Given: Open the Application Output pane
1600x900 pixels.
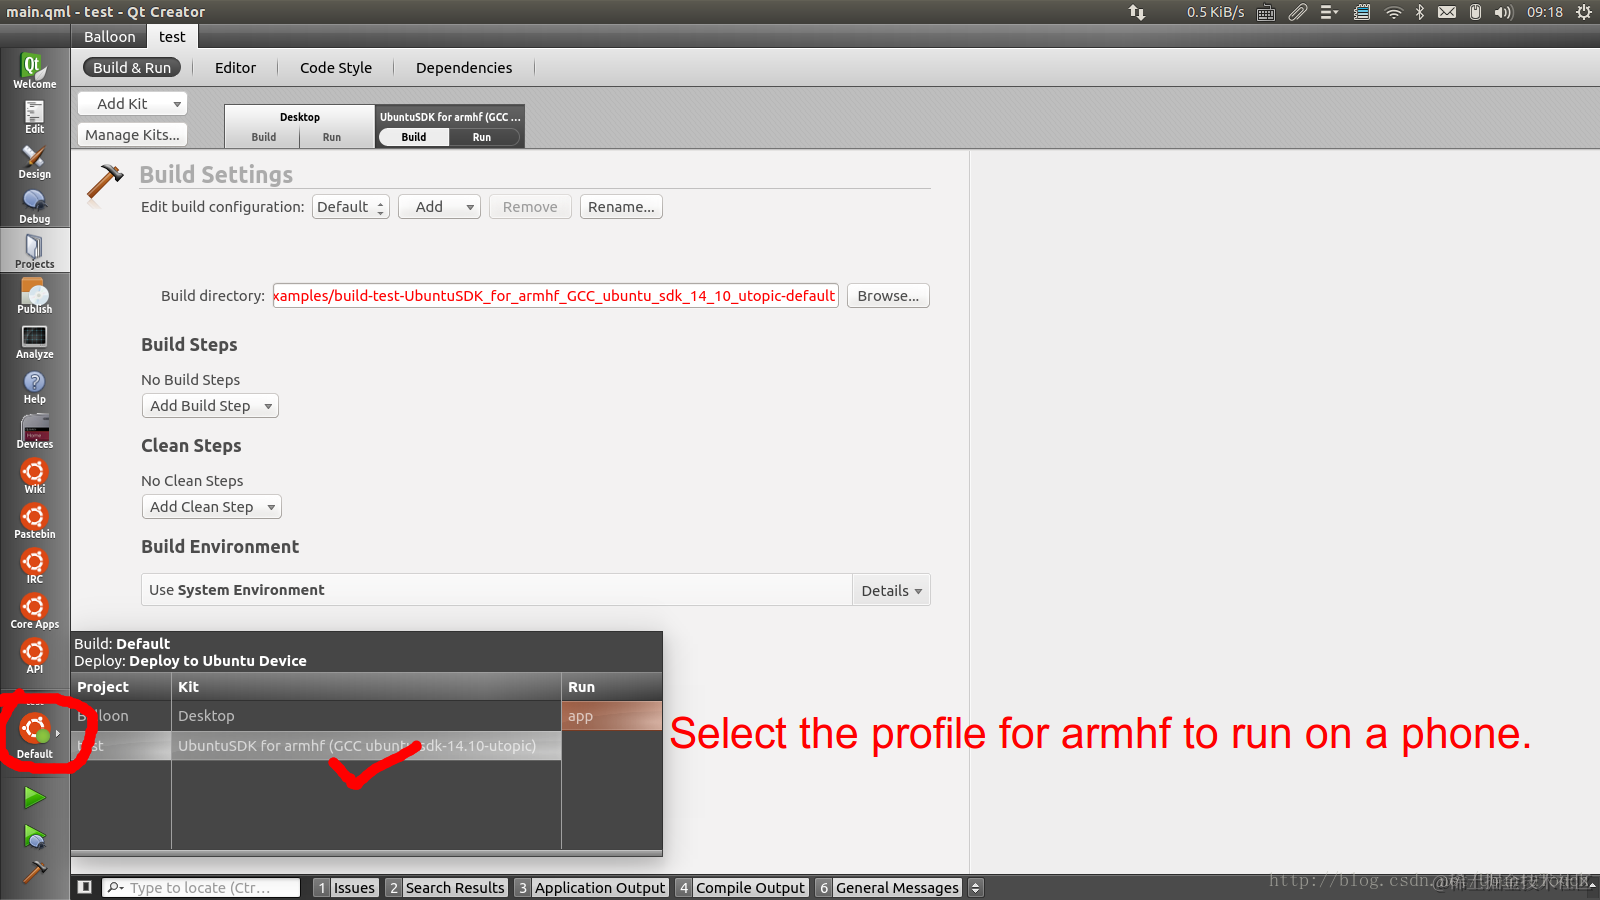Looking at the screenshot, I should tap(591, 887).
